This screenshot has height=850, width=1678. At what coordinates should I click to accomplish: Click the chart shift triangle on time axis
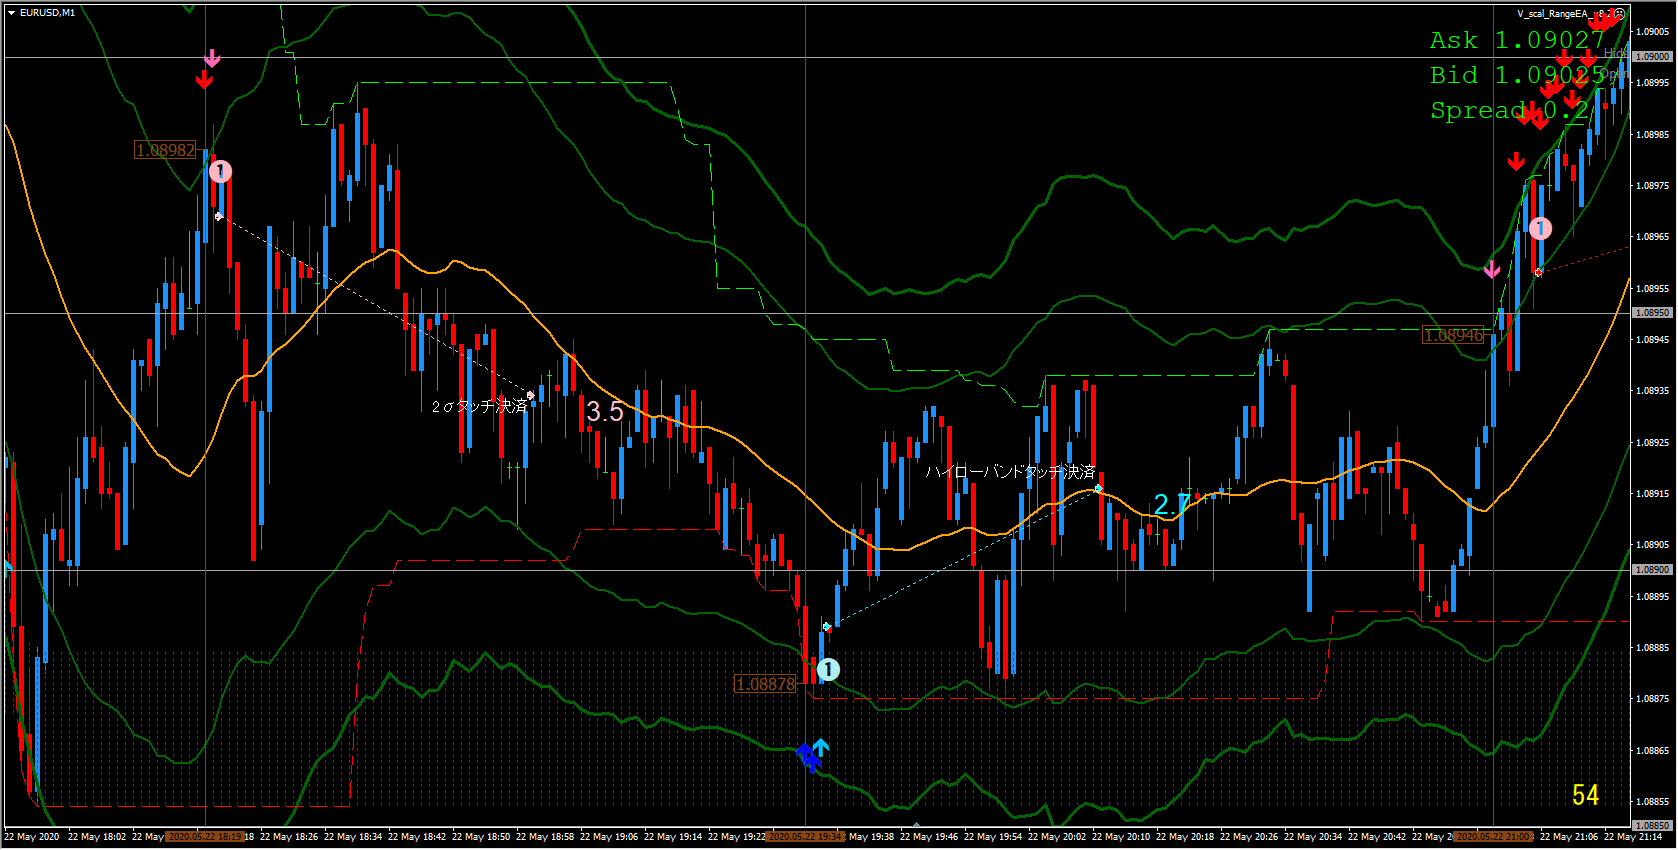(916, 824)
